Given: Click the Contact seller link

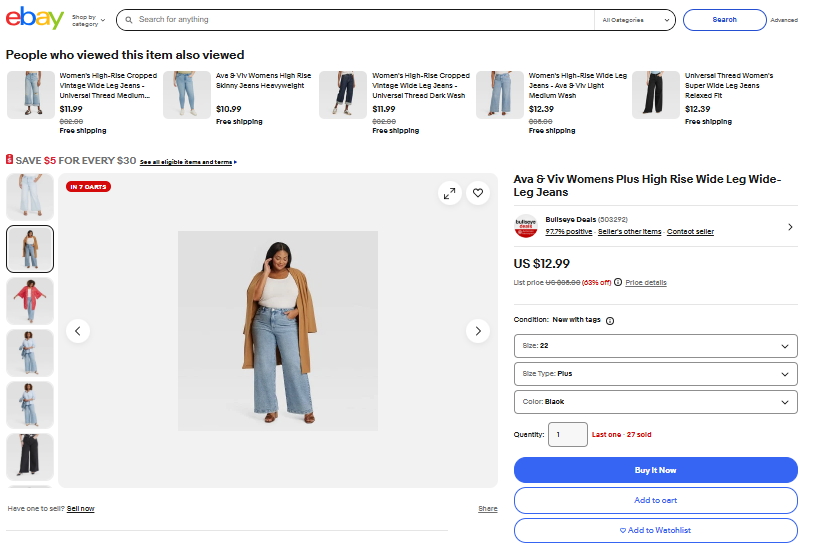Looking at the screenshot, I should click(690, 232).
